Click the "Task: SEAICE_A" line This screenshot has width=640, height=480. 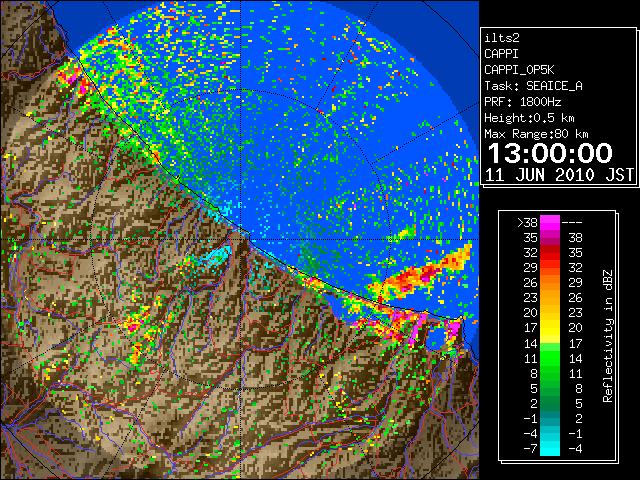(x=533, y=86)
